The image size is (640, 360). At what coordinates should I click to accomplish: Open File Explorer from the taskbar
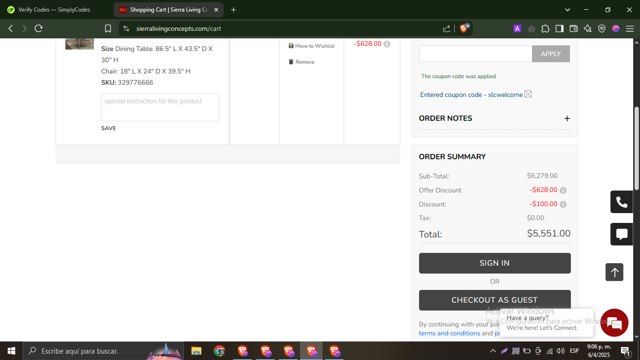[x=196, y=351]
